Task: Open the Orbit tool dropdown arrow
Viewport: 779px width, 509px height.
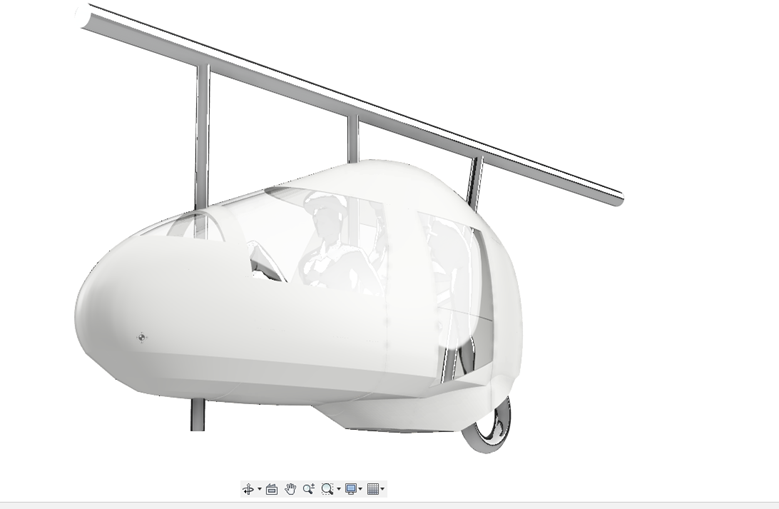Action: click(259, 490)
